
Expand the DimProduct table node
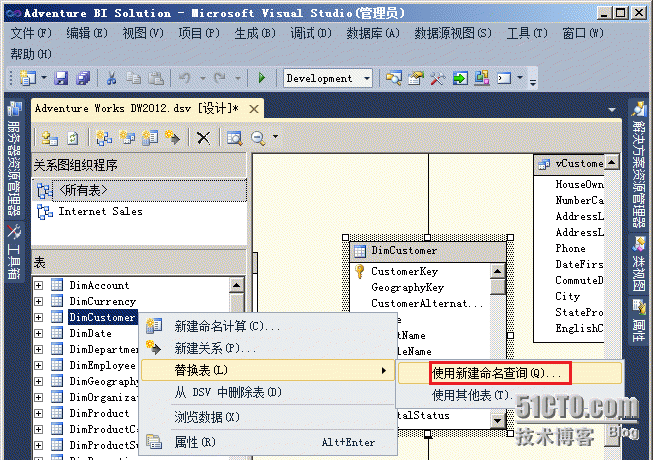tap(39, 413)
